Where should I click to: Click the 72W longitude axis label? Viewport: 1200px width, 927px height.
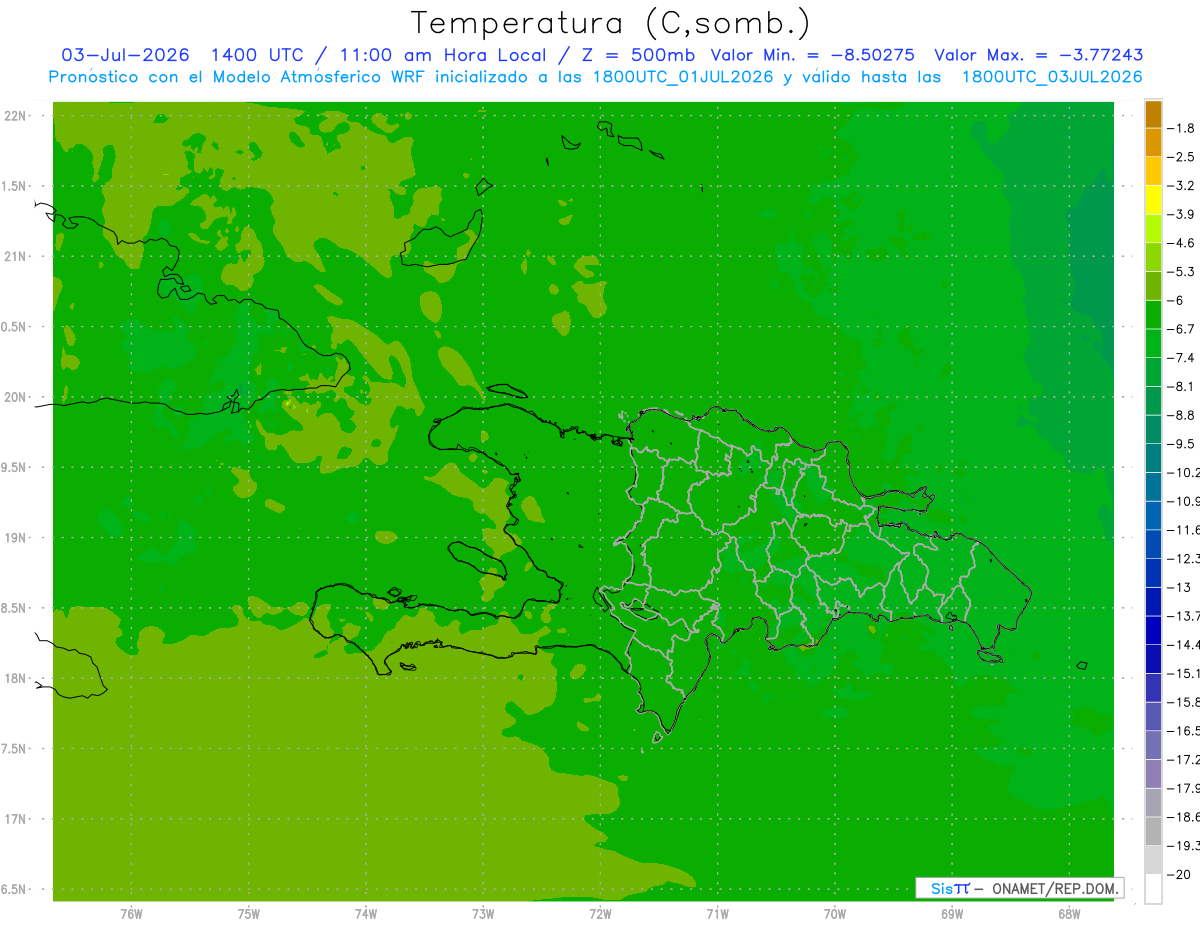[x=600, y=914]
